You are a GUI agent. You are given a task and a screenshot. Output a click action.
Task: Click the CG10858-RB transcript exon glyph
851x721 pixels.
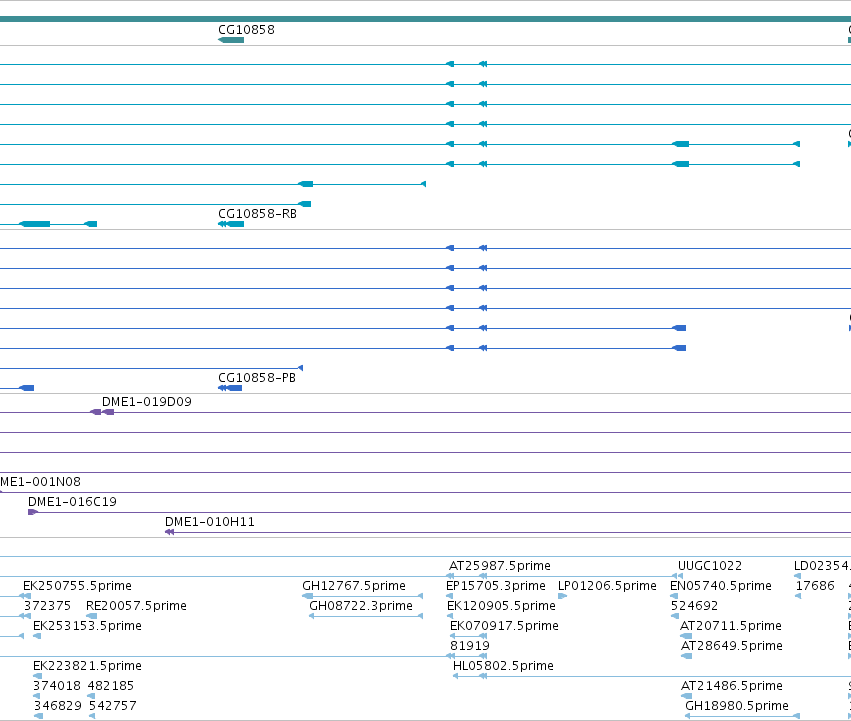click(x=231, y=224)
